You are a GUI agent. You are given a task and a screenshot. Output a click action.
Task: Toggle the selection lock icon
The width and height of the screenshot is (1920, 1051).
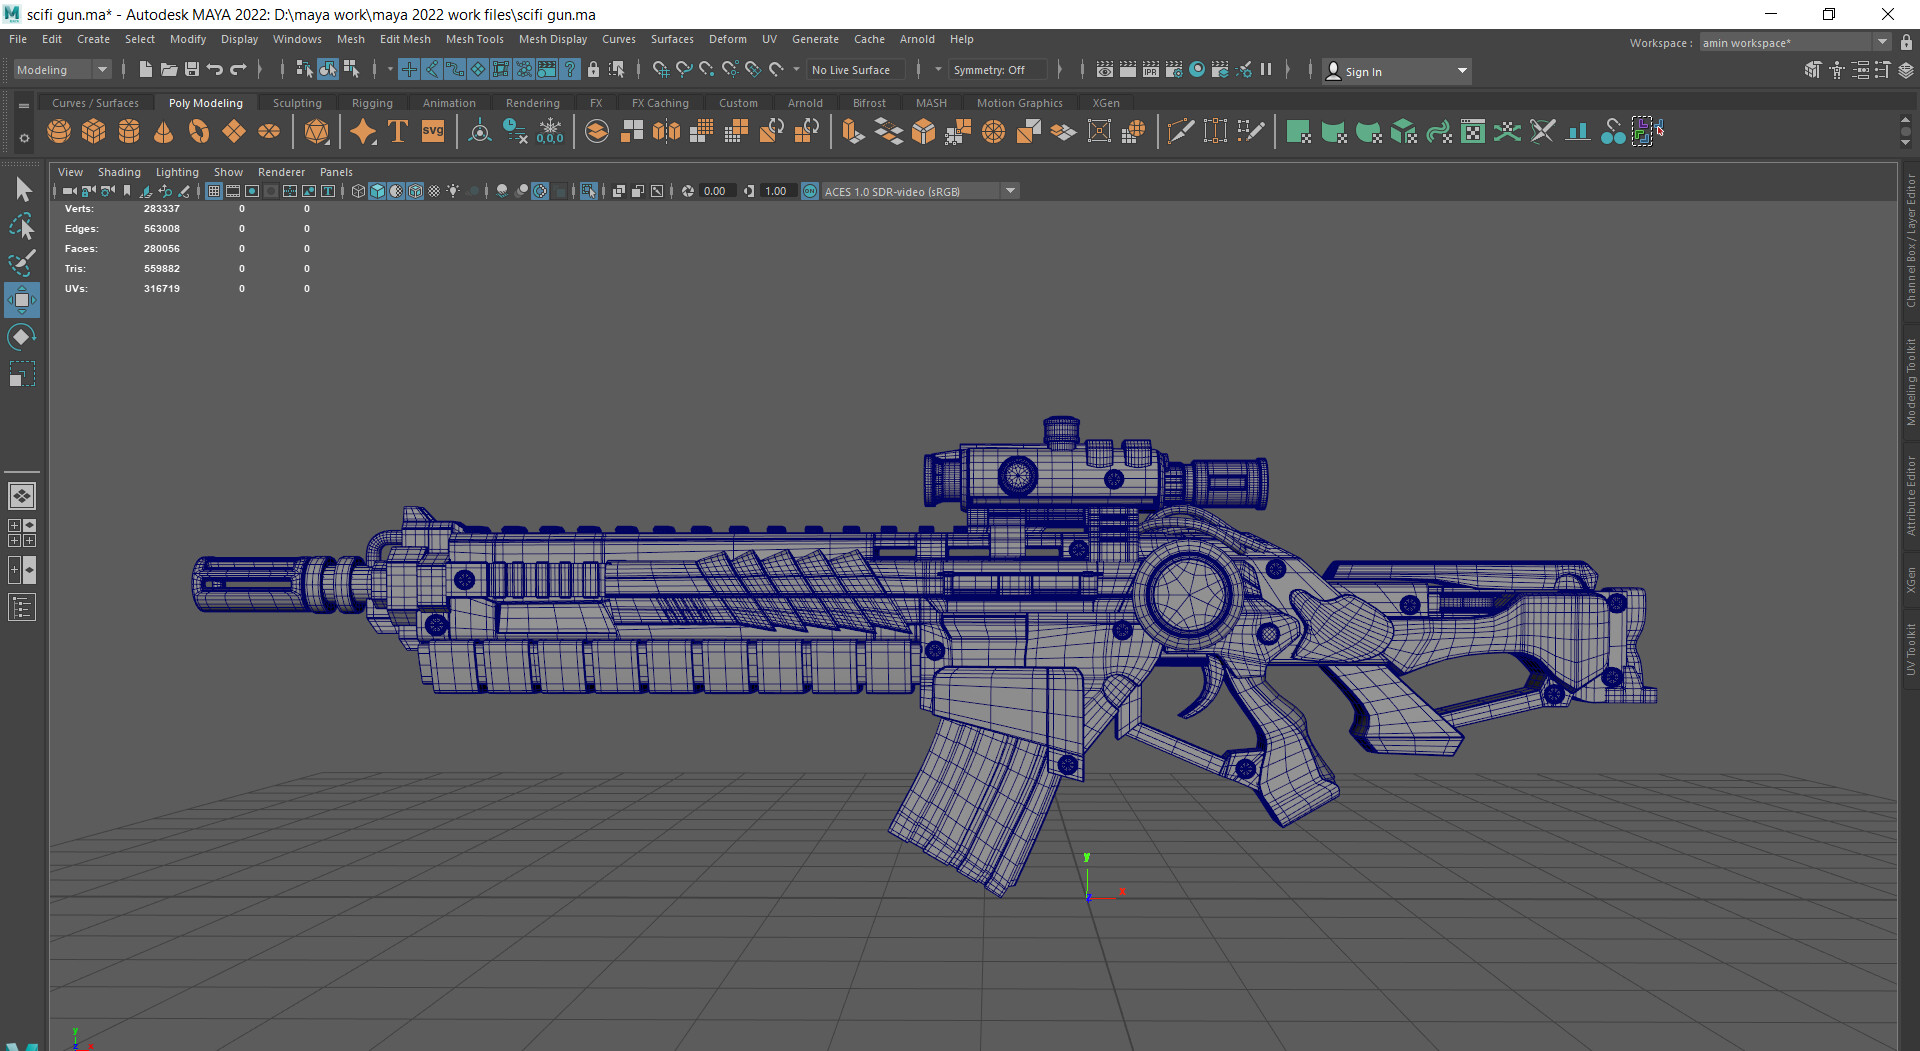tap(592, 69)
